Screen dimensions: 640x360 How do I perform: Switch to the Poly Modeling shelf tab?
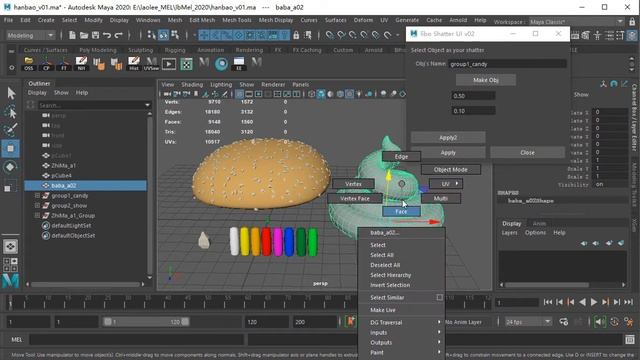[98, 50]
